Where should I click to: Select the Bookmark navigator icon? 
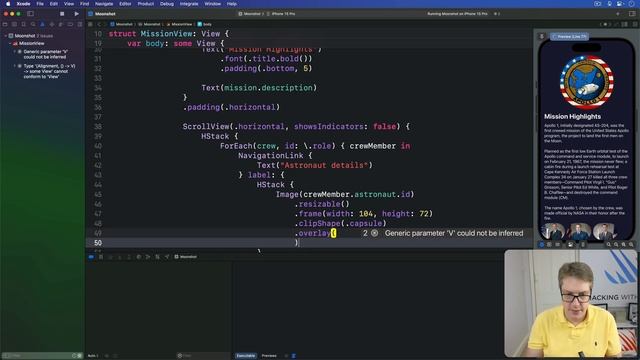[x=24, y=24]
